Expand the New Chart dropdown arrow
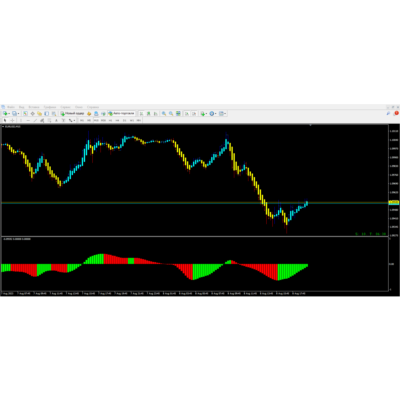The image size is (400, 400). point(9,114)
